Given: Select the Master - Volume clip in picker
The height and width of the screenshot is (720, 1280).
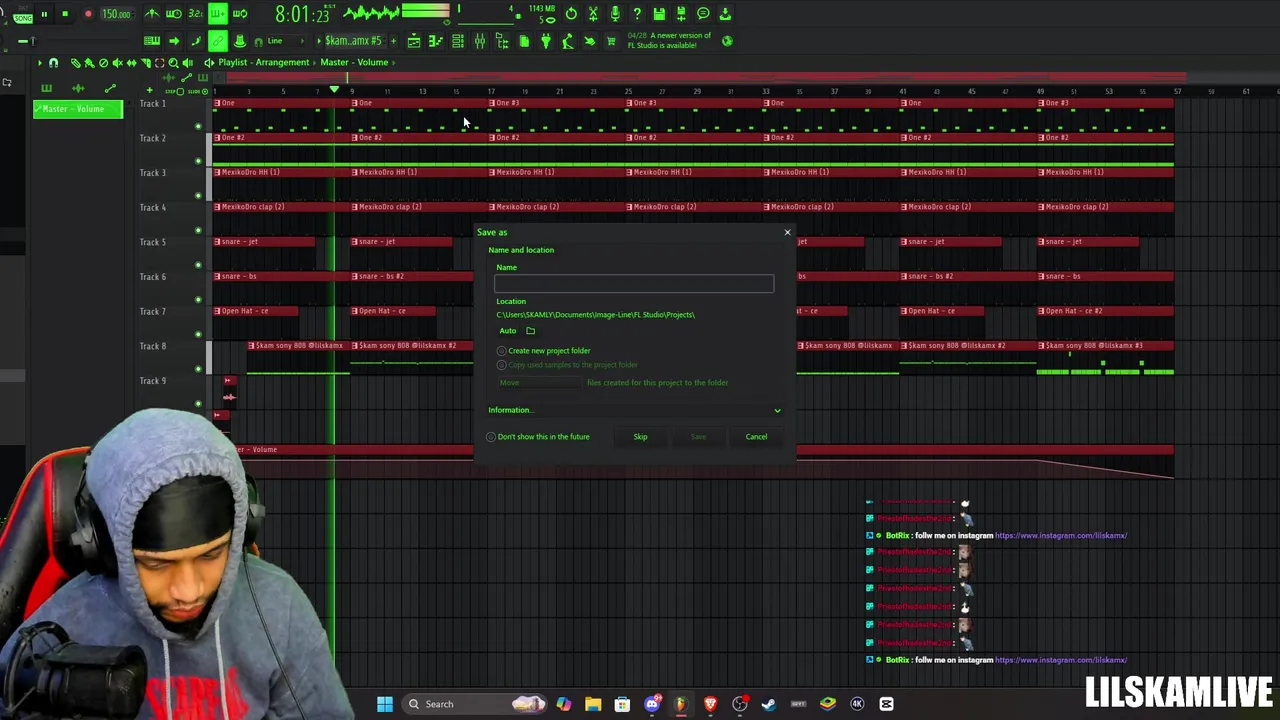Looking at the screenshot, I should (78, 109).
